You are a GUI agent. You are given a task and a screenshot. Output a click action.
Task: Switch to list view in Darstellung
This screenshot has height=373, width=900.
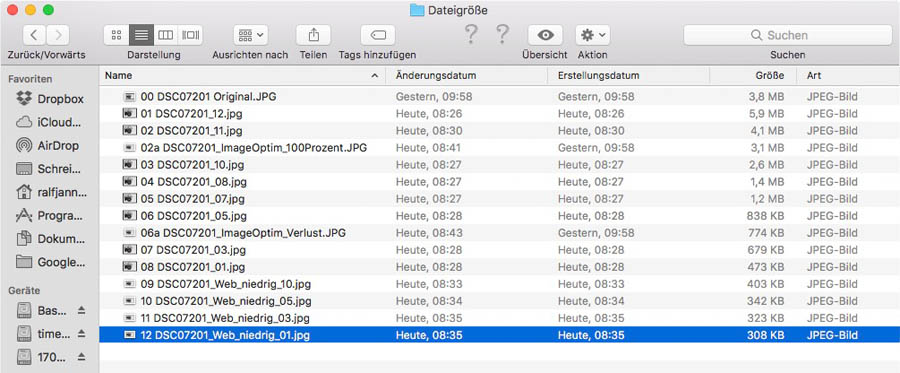pyautogui.click(x=141, y=36)
